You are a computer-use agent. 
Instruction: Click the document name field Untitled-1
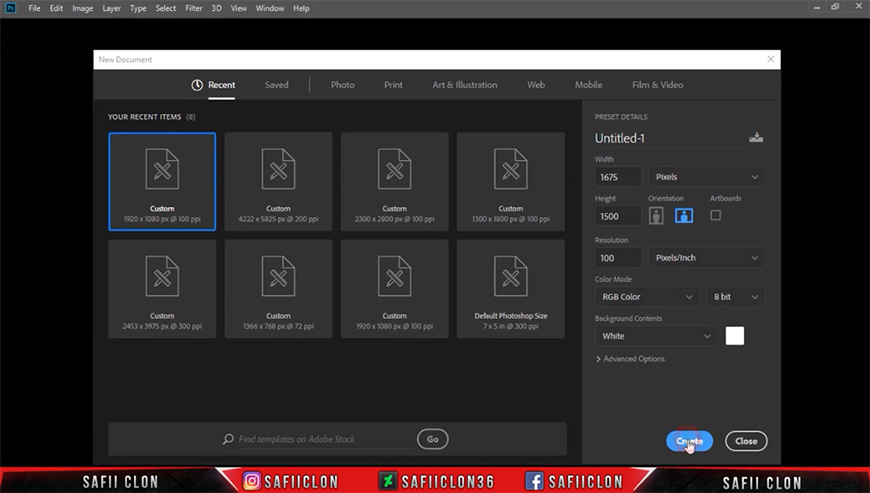pyautogui.click(x=669, y=138)
